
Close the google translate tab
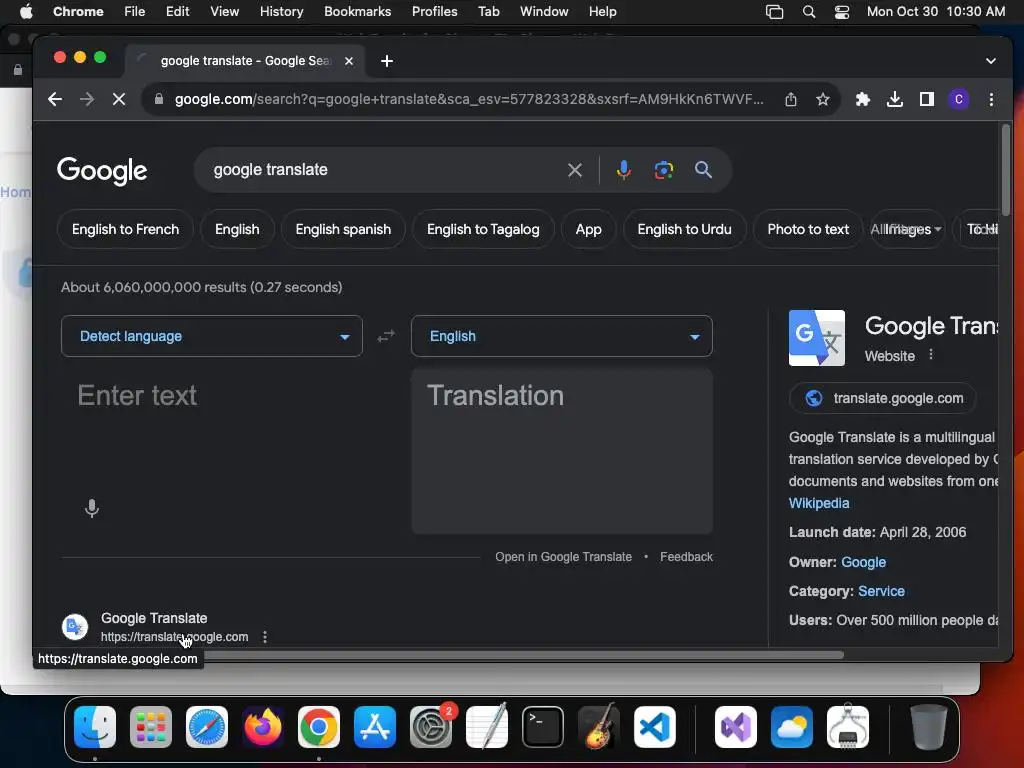pyautogui.click(x=349, y=61)
